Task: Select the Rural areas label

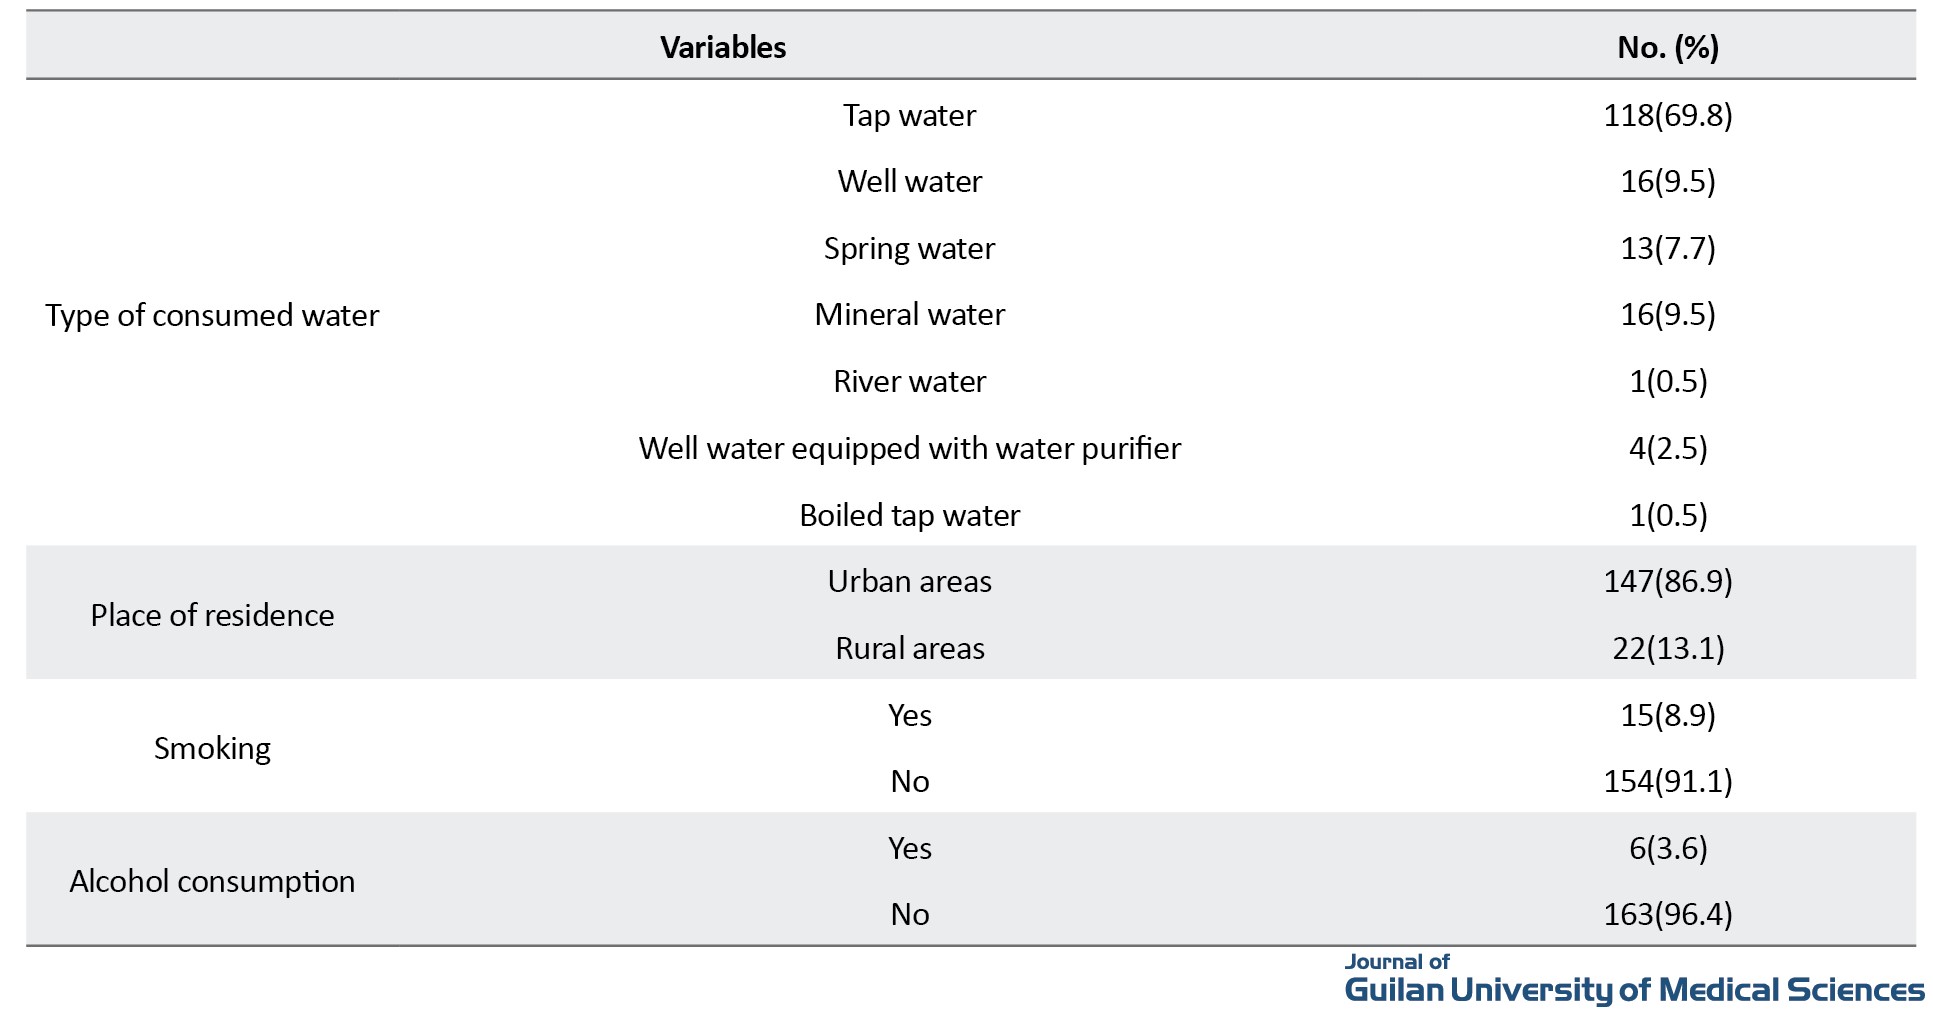Action: pos(909,648)
